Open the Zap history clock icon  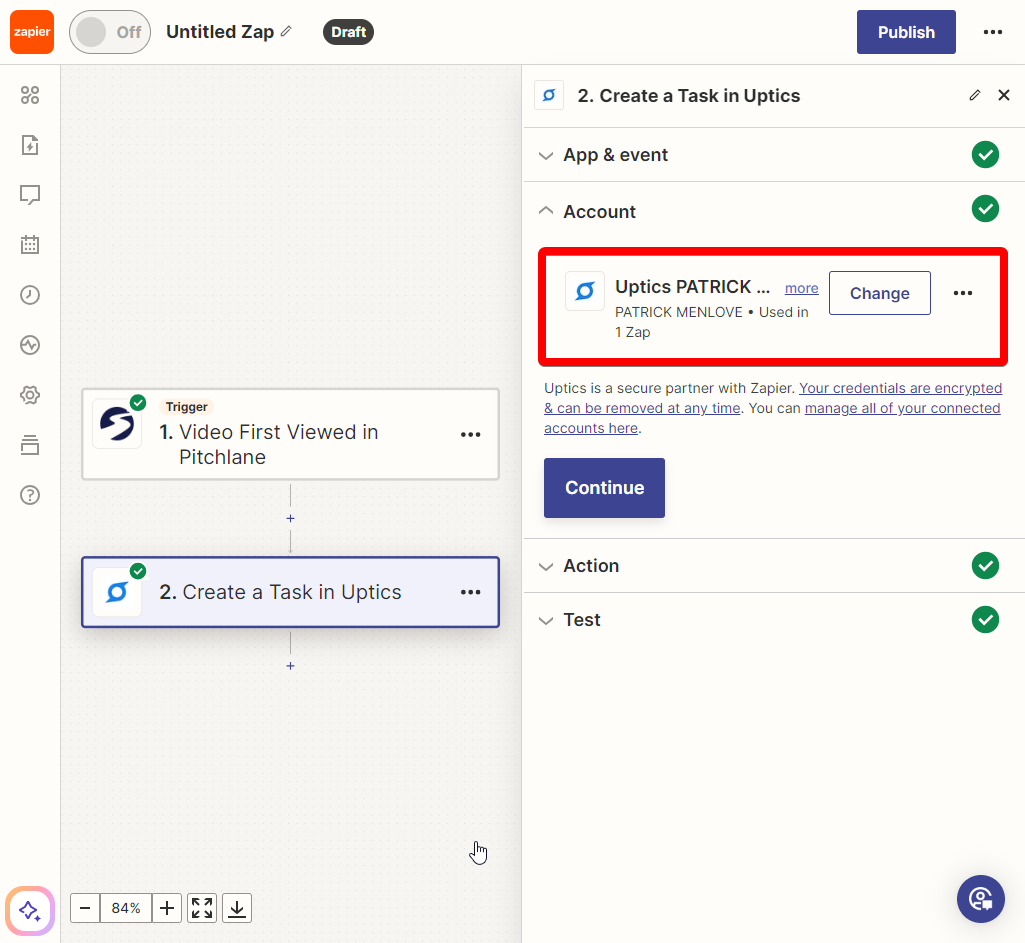[30, 295]
